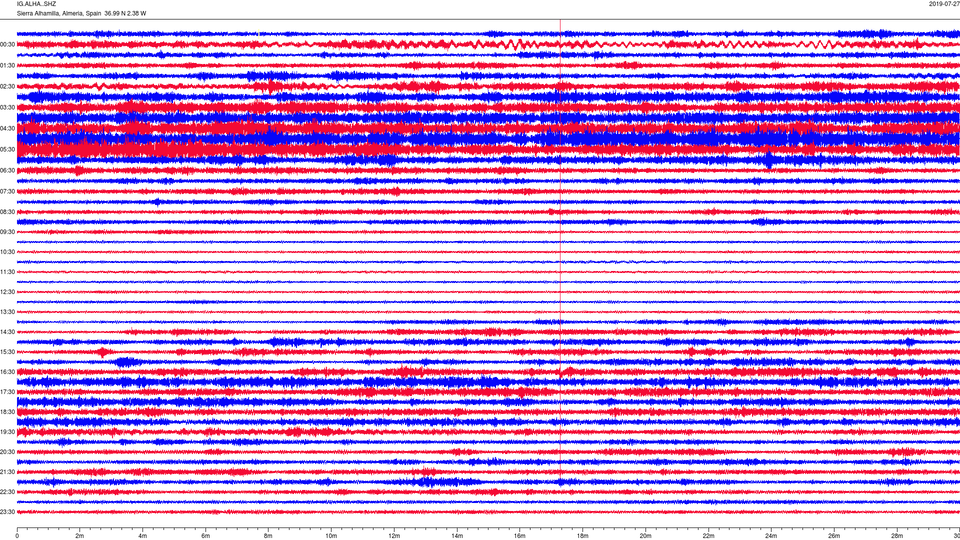Select the 23:30 time row label

click(7, 512)
